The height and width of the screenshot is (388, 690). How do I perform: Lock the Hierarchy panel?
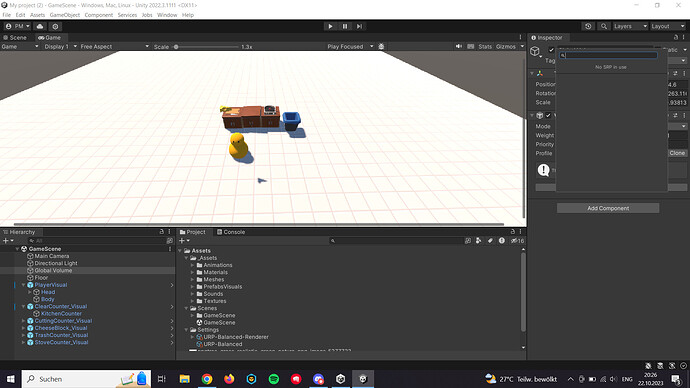pyautogui.click(x=161, y=231)
